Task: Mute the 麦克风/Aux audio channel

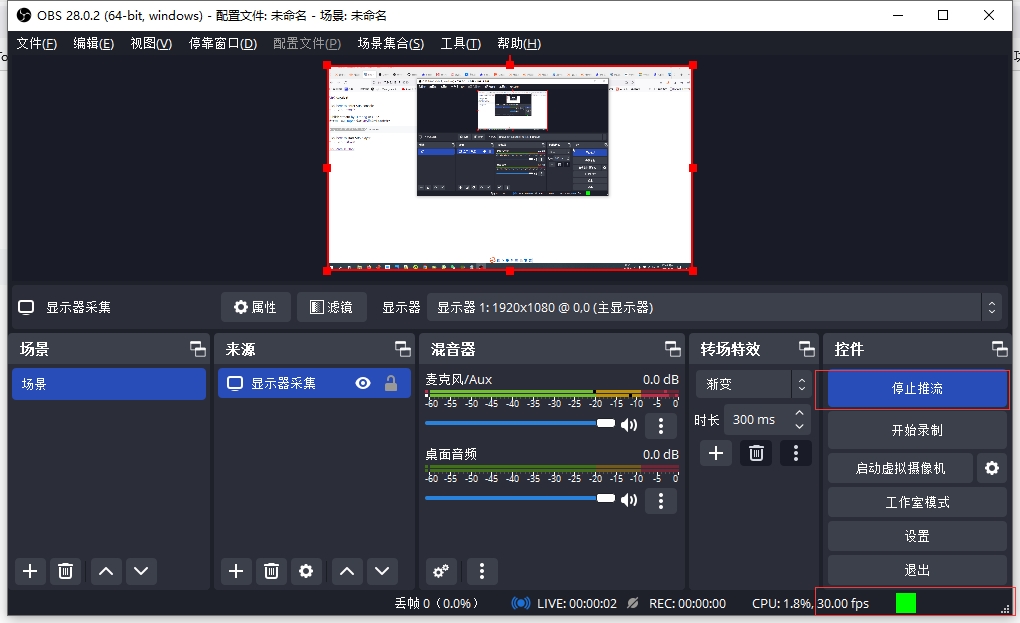Action: point(628,424)
